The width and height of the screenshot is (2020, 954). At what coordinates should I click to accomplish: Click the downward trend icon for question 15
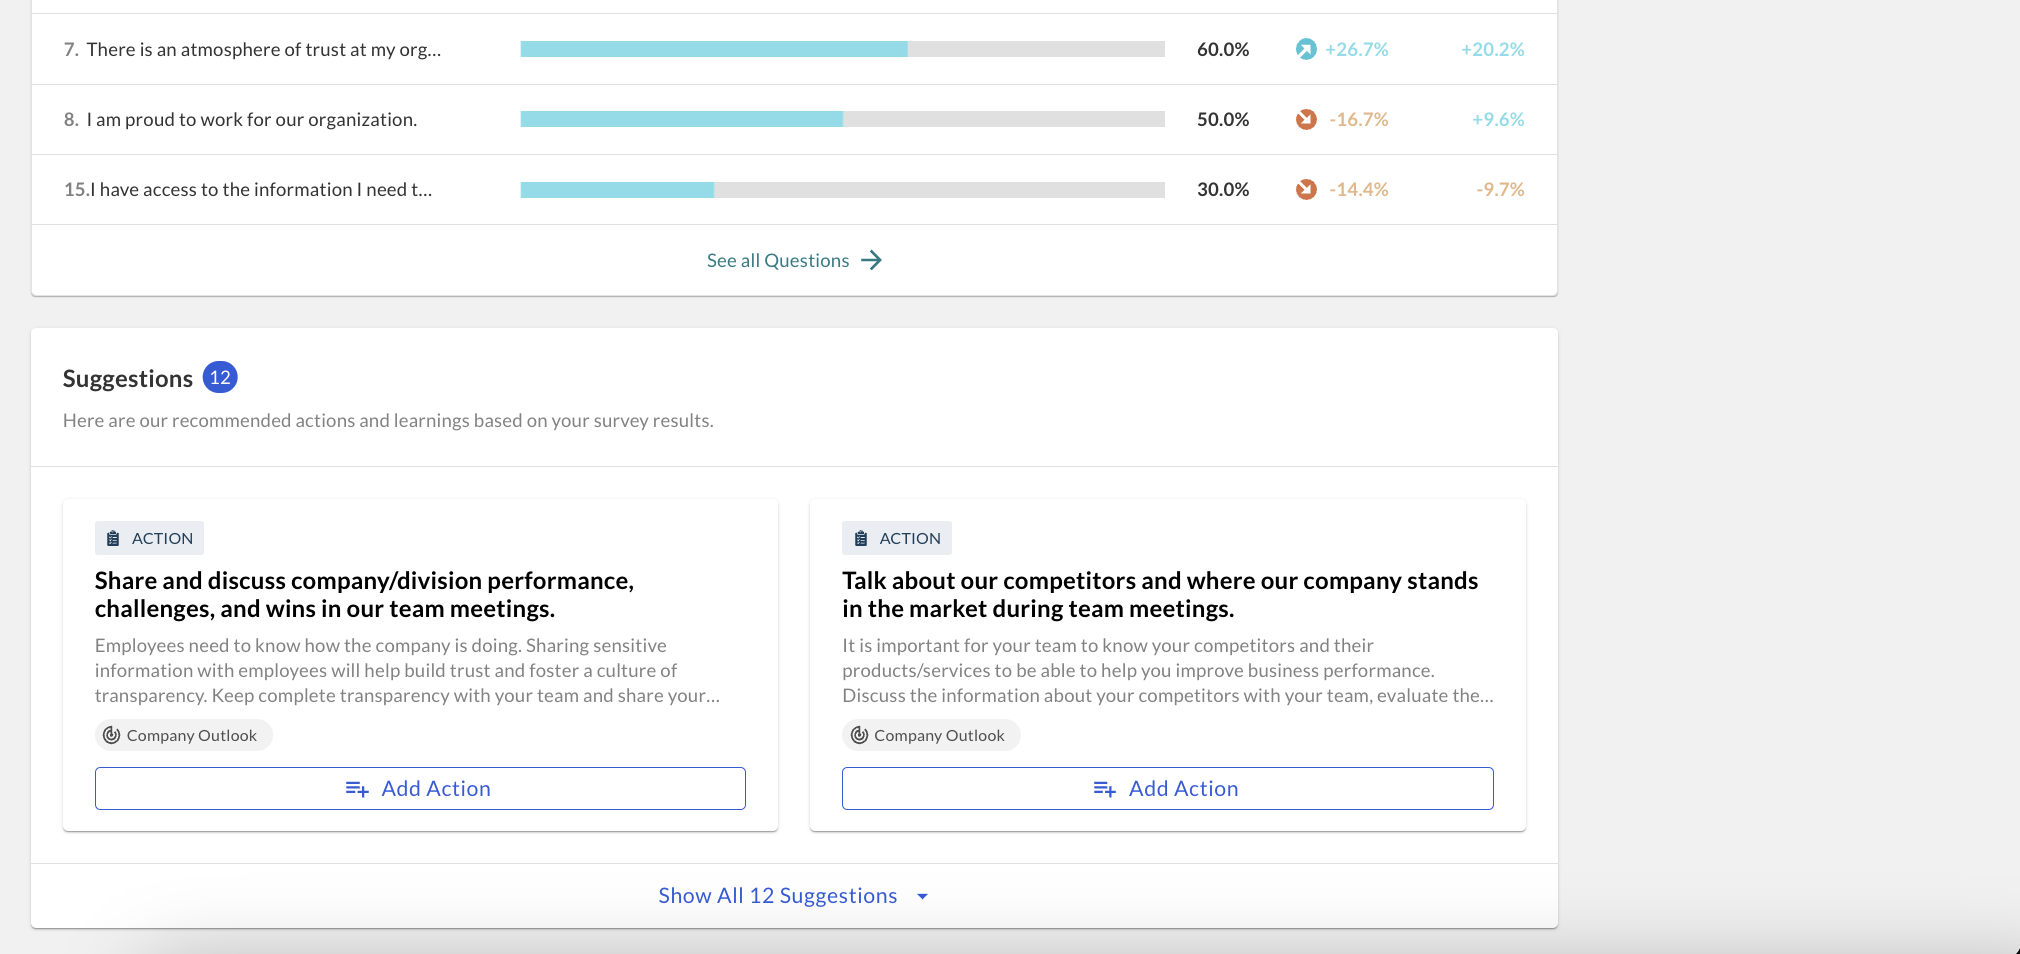point(1306,189)
